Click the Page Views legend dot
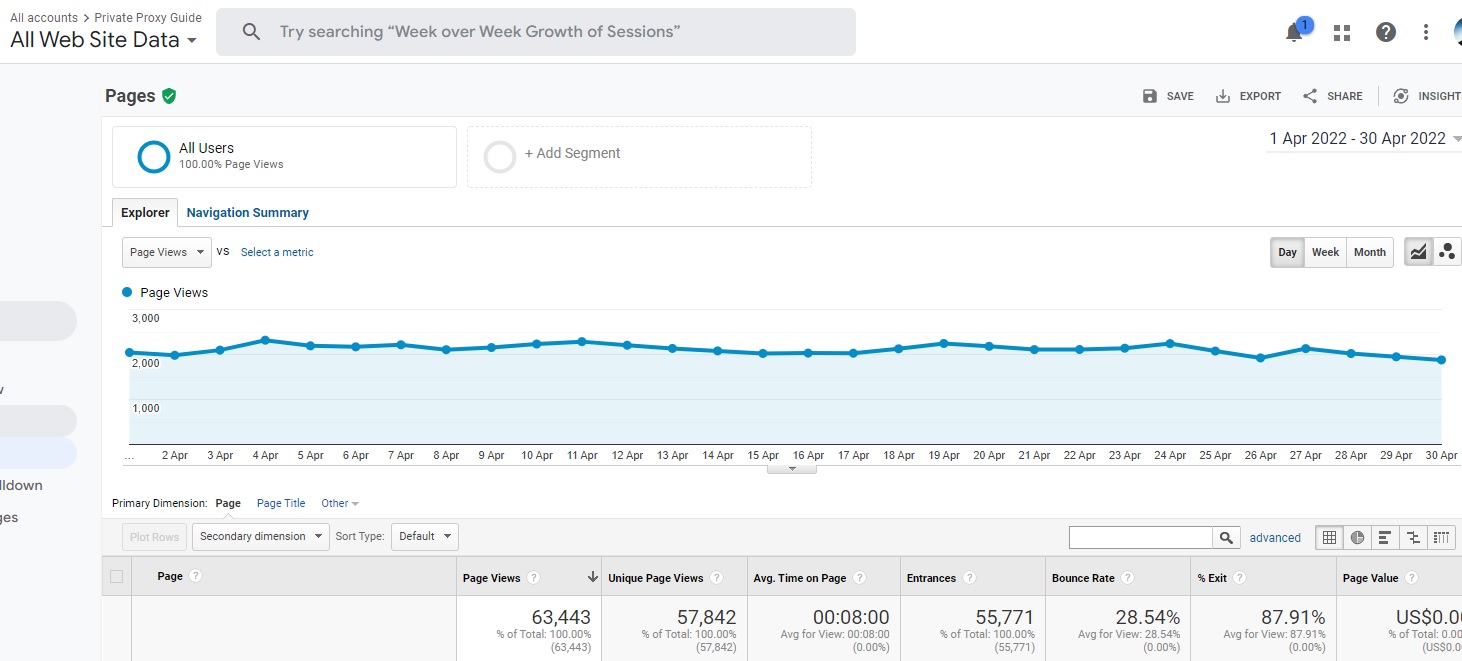 pos(127,292)
